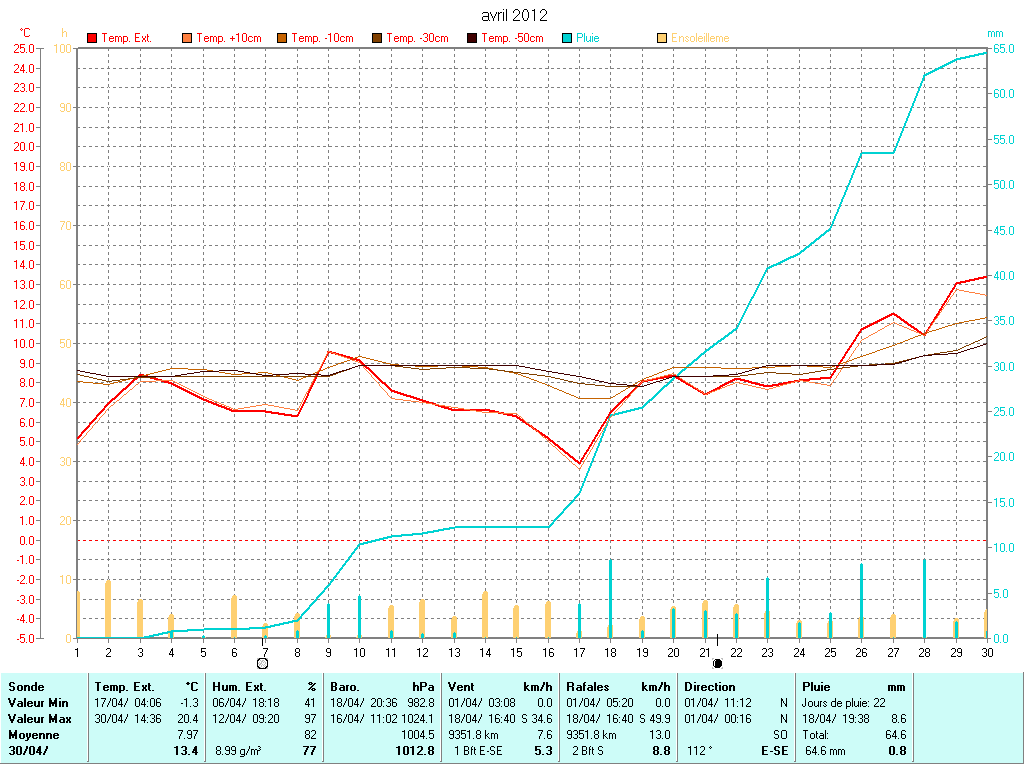Screen dimensions: 1024x764
Task: Click the full moon icon below day 7
Action: (262, 663)
